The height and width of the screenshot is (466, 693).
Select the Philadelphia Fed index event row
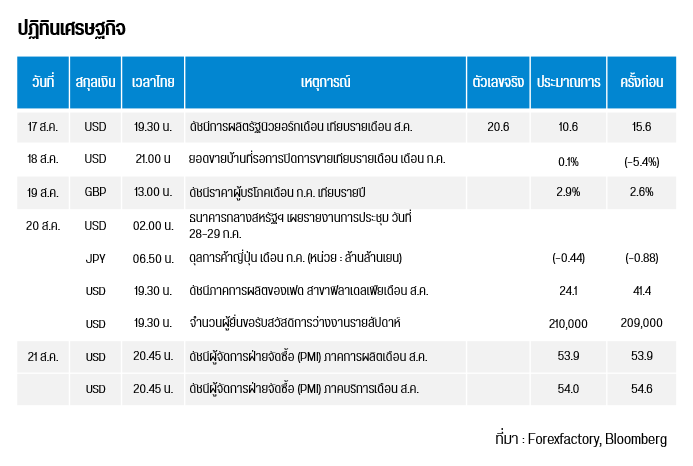point(346,291)
